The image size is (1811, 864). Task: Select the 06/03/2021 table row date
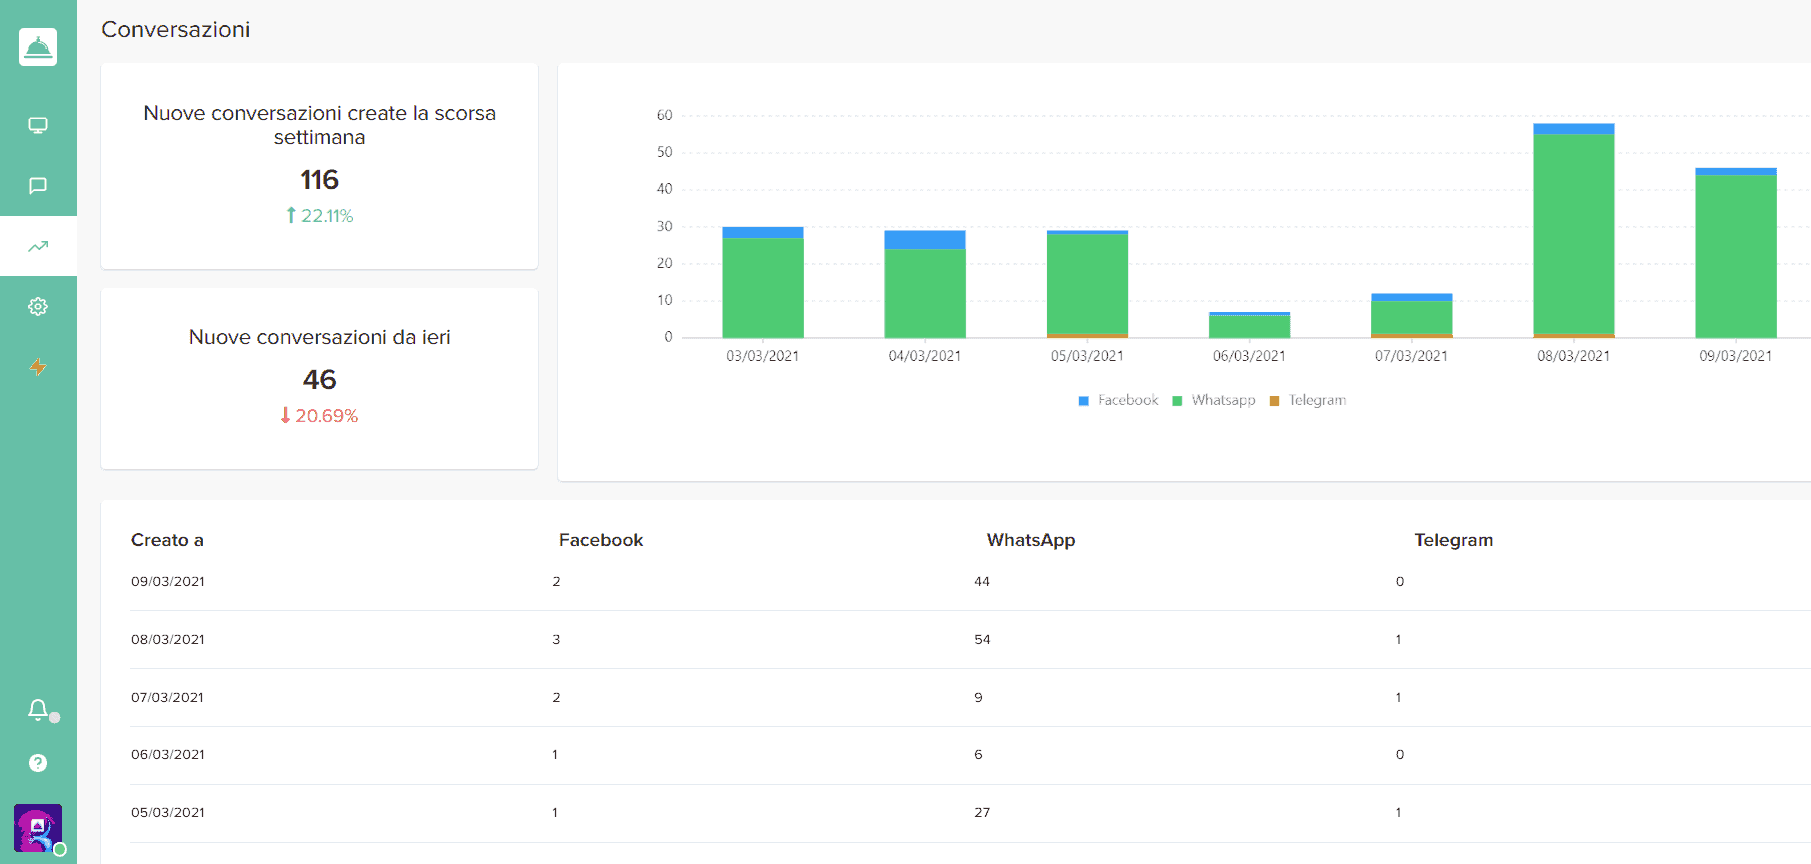pyautogui.click(x=168, y=754)
